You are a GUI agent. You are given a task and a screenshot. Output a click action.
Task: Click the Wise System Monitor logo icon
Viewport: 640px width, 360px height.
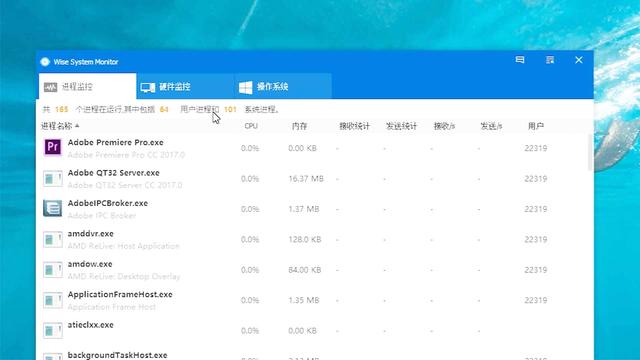45,62
